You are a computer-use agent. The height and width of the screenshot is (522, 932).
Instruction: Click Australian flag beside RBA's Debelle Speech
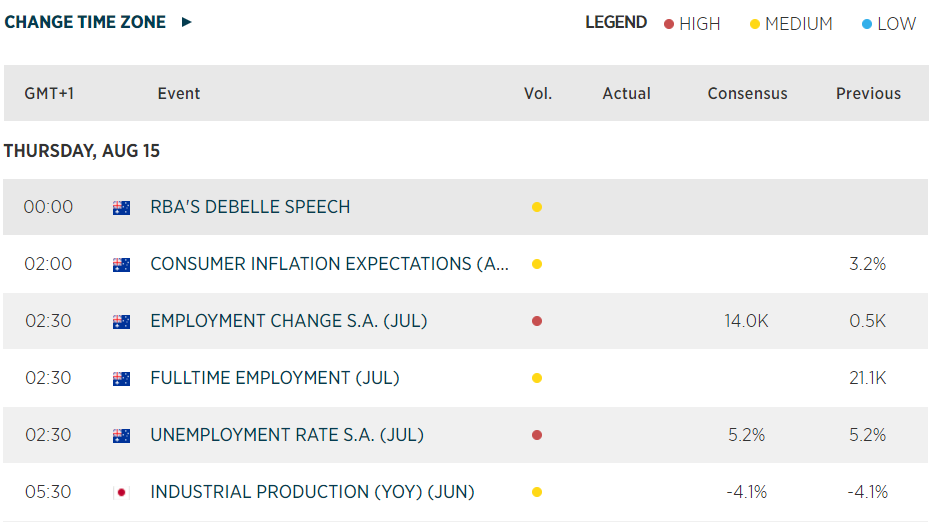pos(122,208)
